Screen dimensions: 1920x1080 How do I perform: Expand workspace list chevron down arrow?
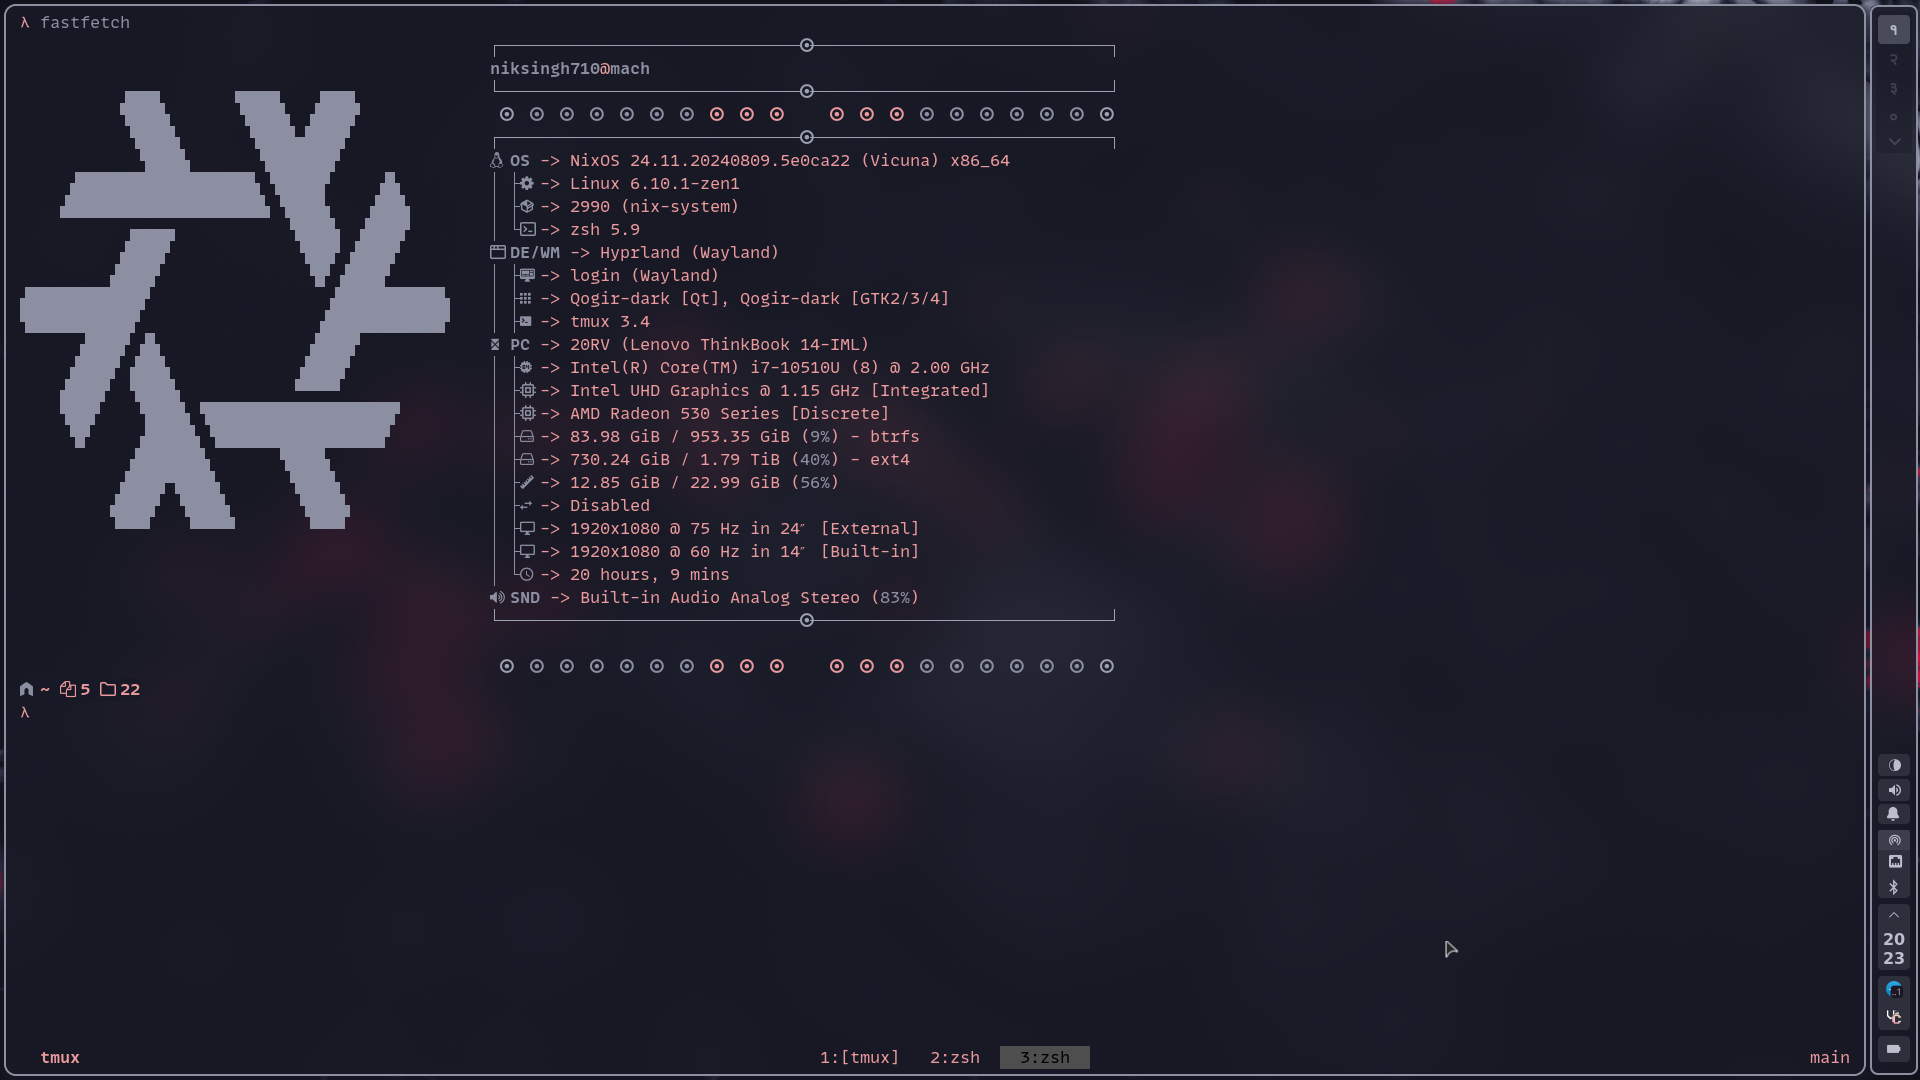[x=1893, y=142]
